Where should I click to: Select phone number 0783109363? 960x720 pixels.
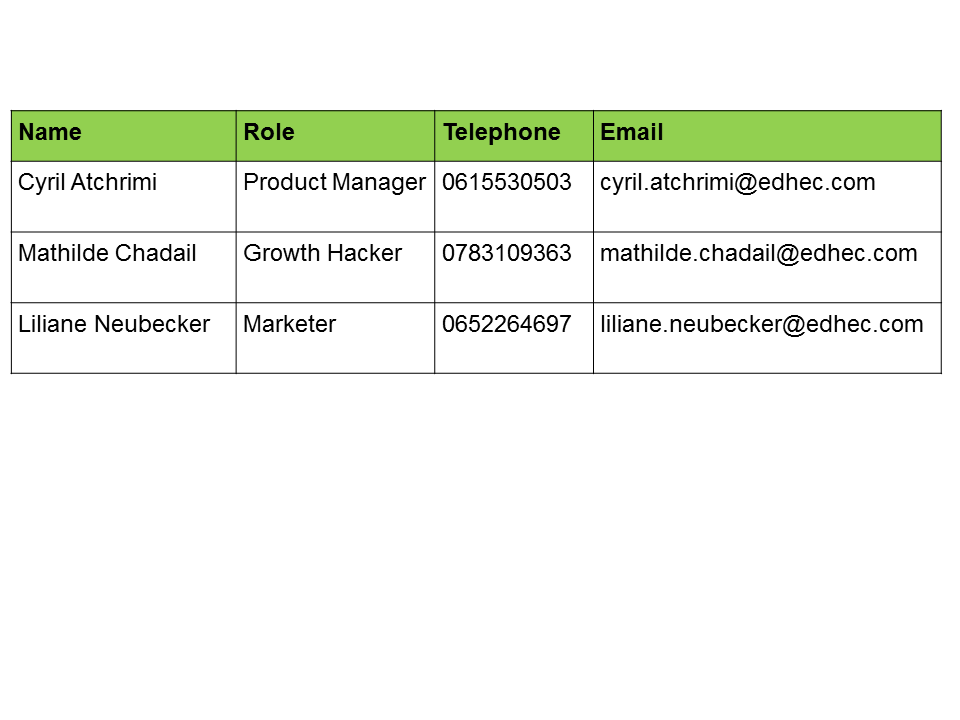pos(507,254)
